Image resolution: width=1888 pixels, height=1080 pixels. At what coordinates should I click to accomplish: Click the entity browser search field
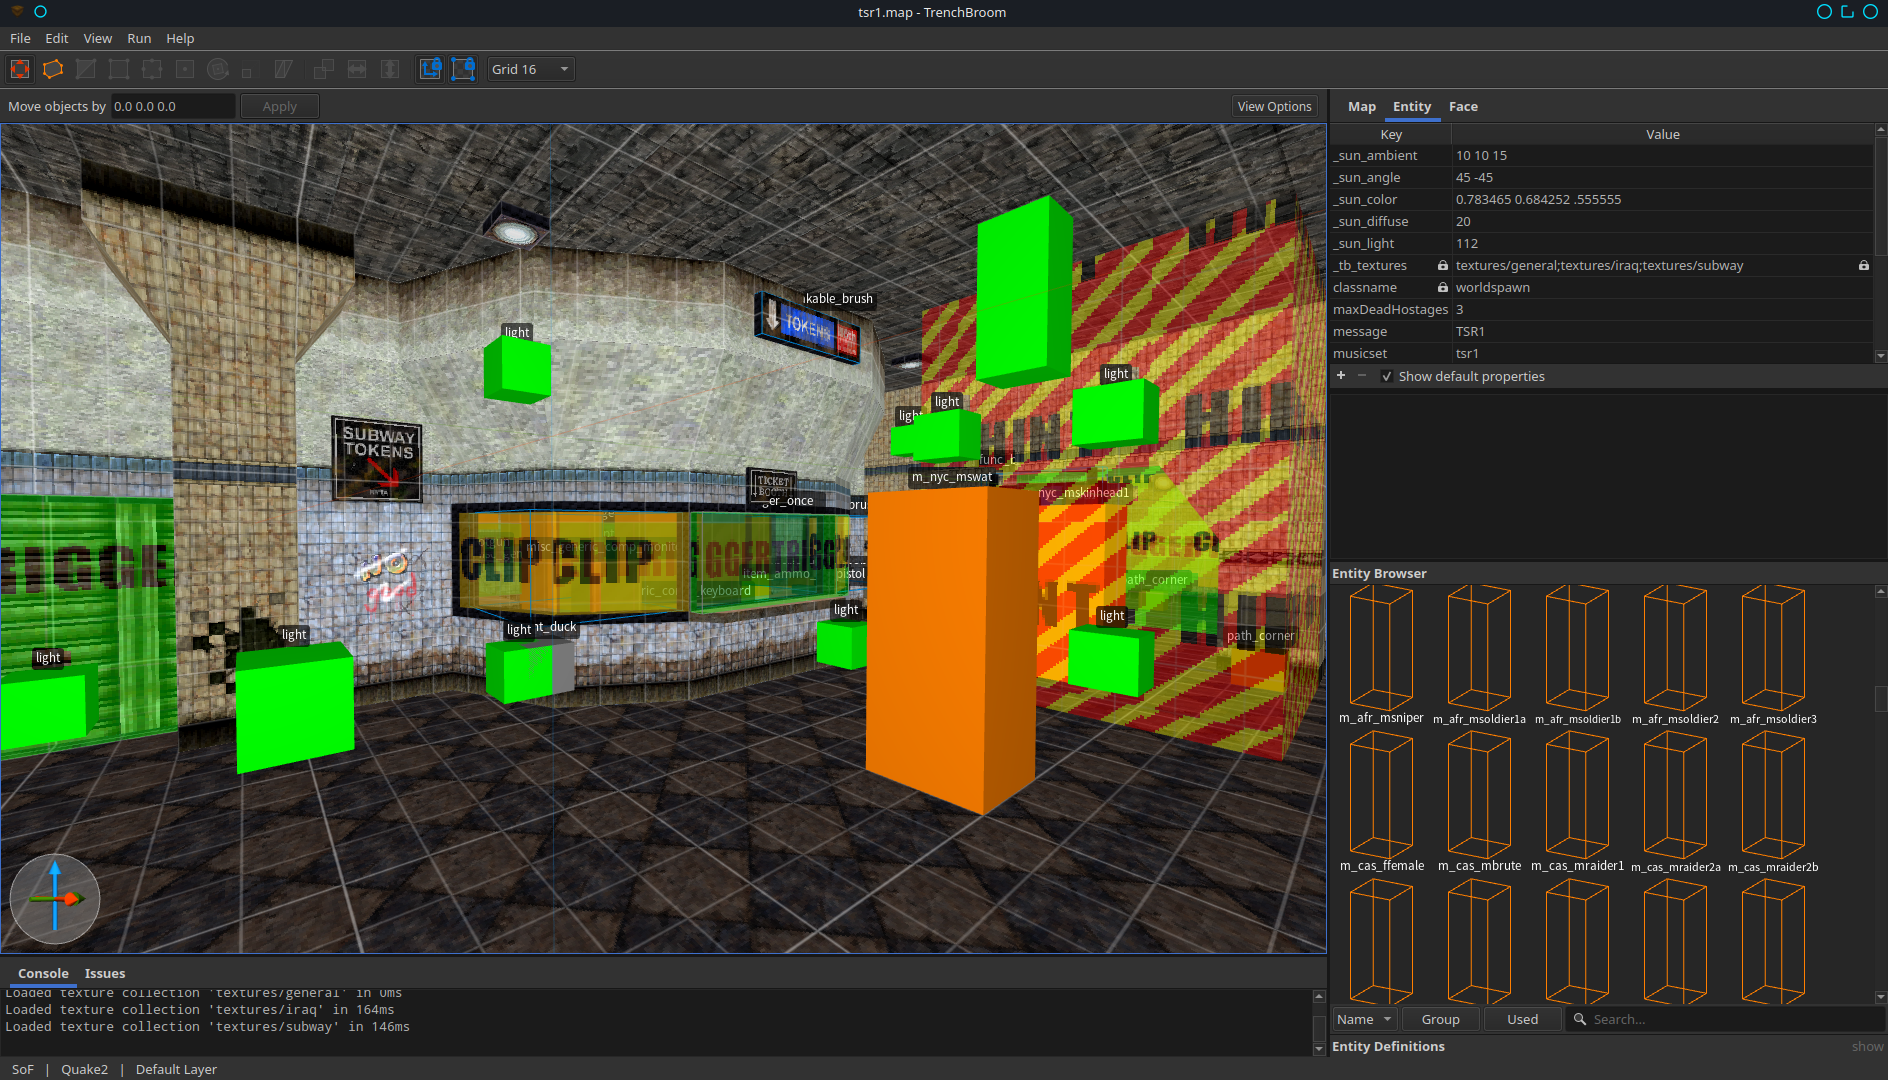click(1725, 1019)
